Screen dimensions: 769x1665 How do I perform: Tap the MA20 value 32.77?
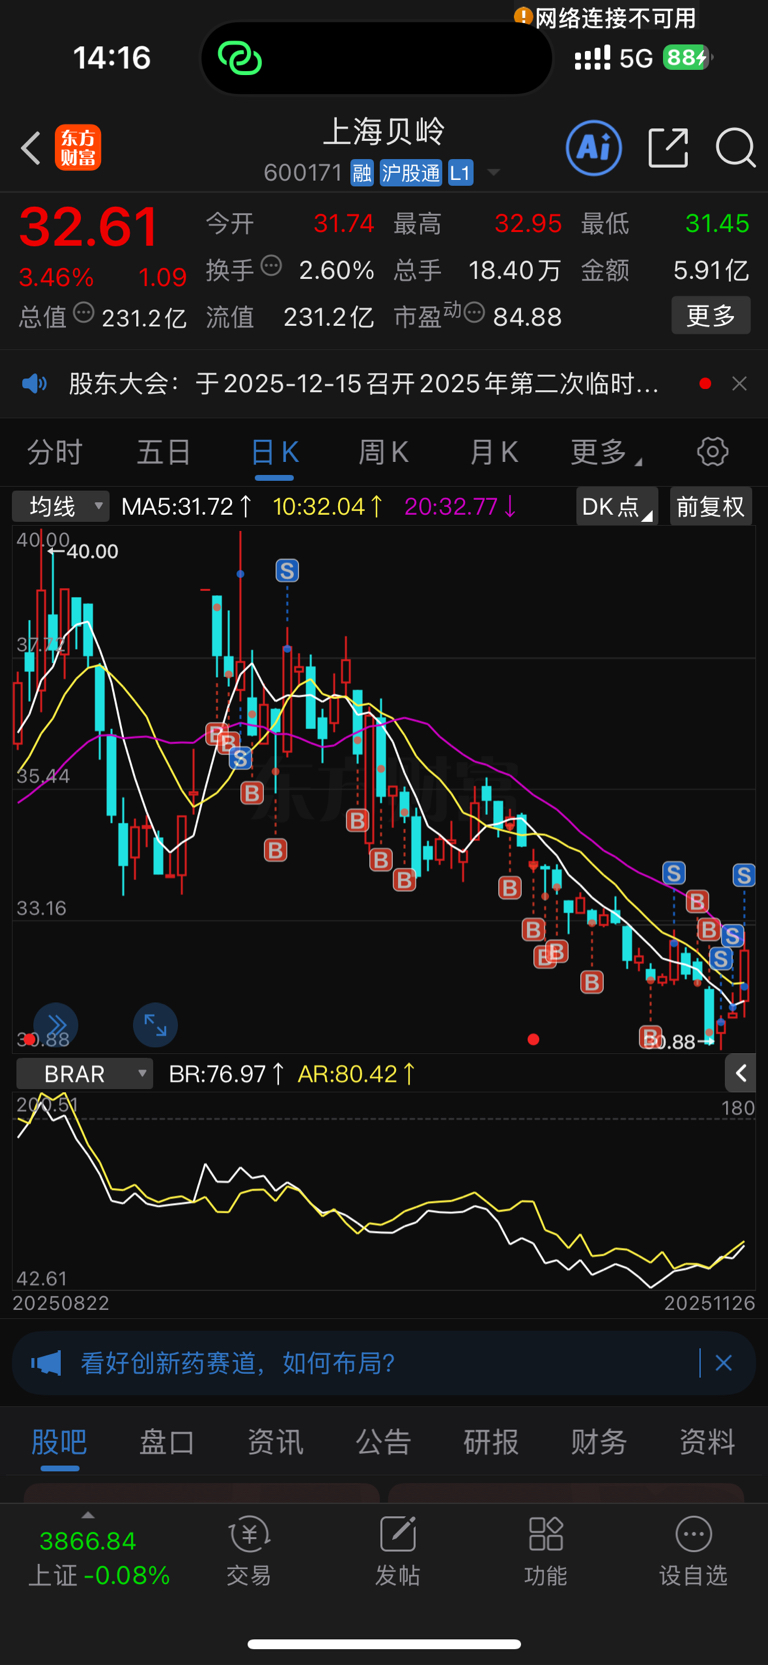pos(461,507)
